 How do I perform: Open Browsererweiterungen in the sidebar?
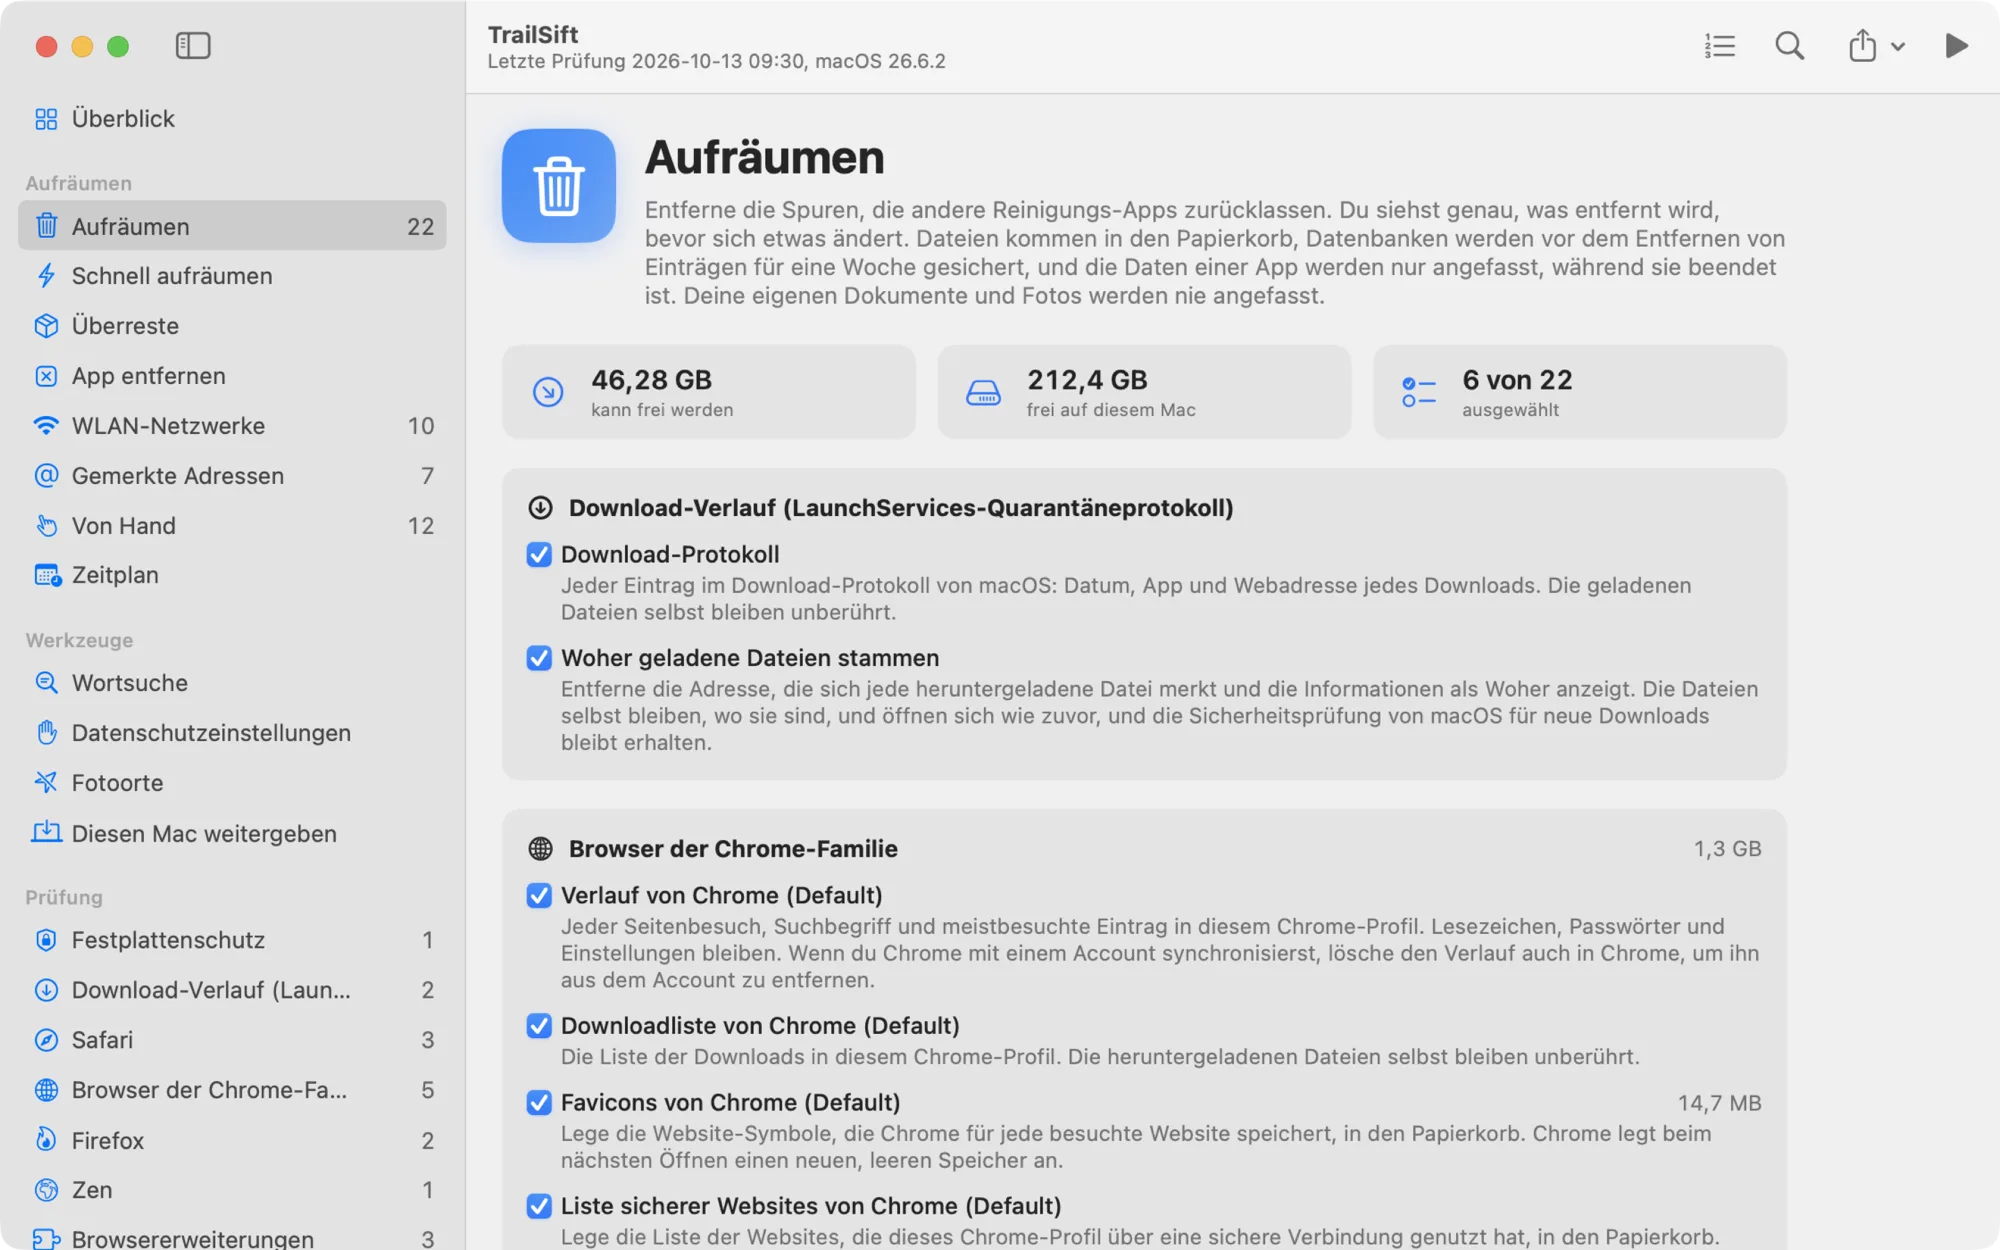pos(232,1238)
